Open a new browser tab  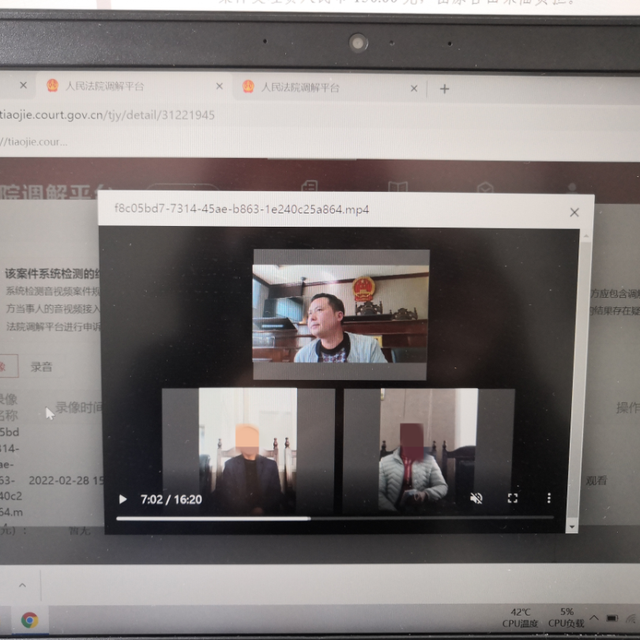pos(444,89)
